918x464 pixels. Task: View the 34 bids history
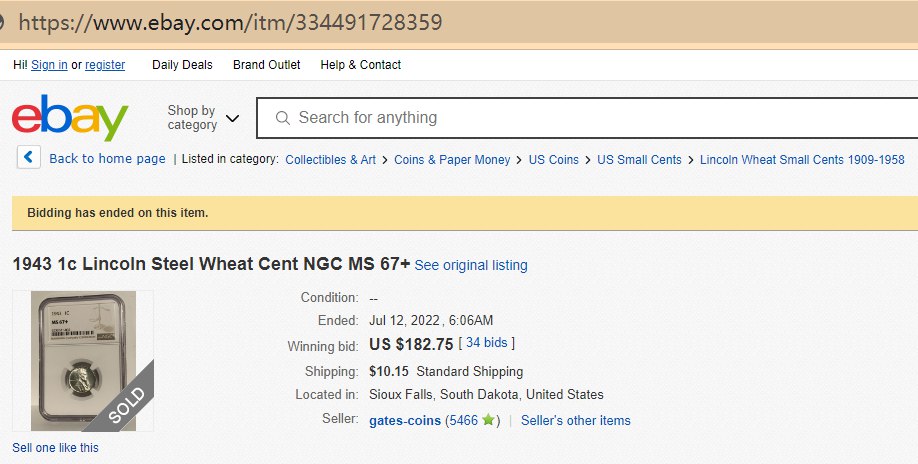(486, 343)
